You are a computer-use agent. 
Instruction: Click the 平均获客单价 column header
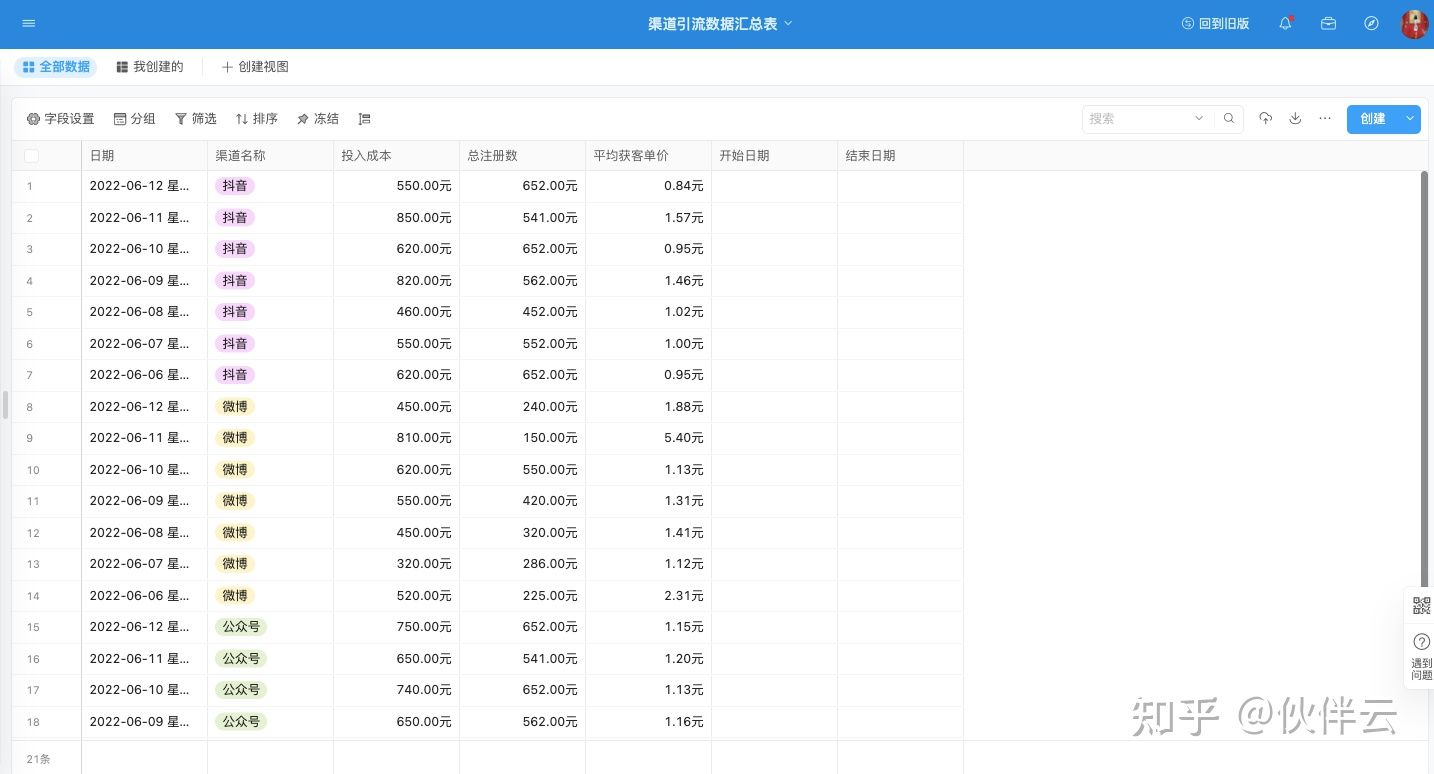click(648, 156)
